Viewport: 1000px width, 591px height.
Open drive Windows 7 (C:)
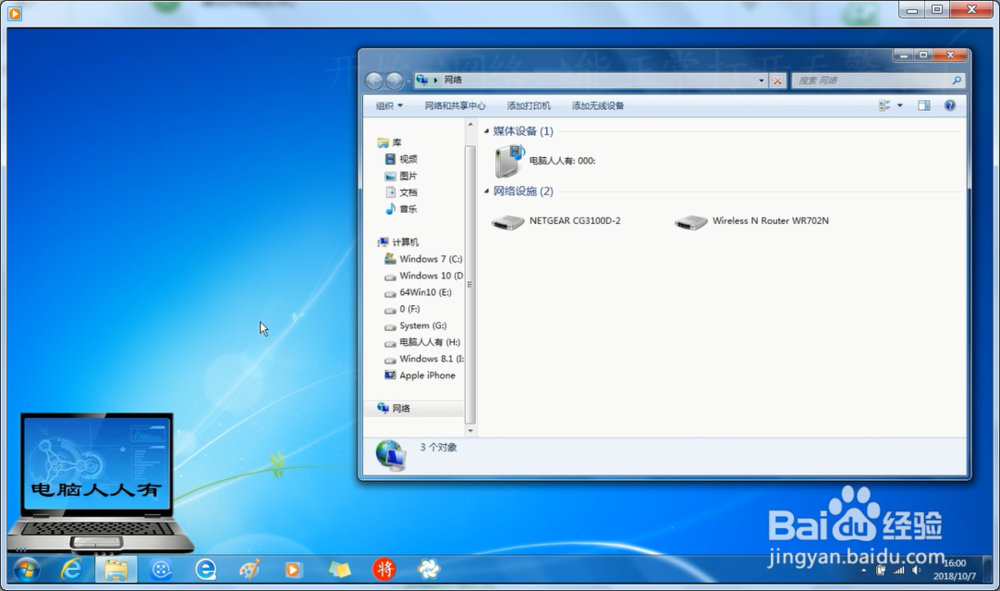pos(423,259)
